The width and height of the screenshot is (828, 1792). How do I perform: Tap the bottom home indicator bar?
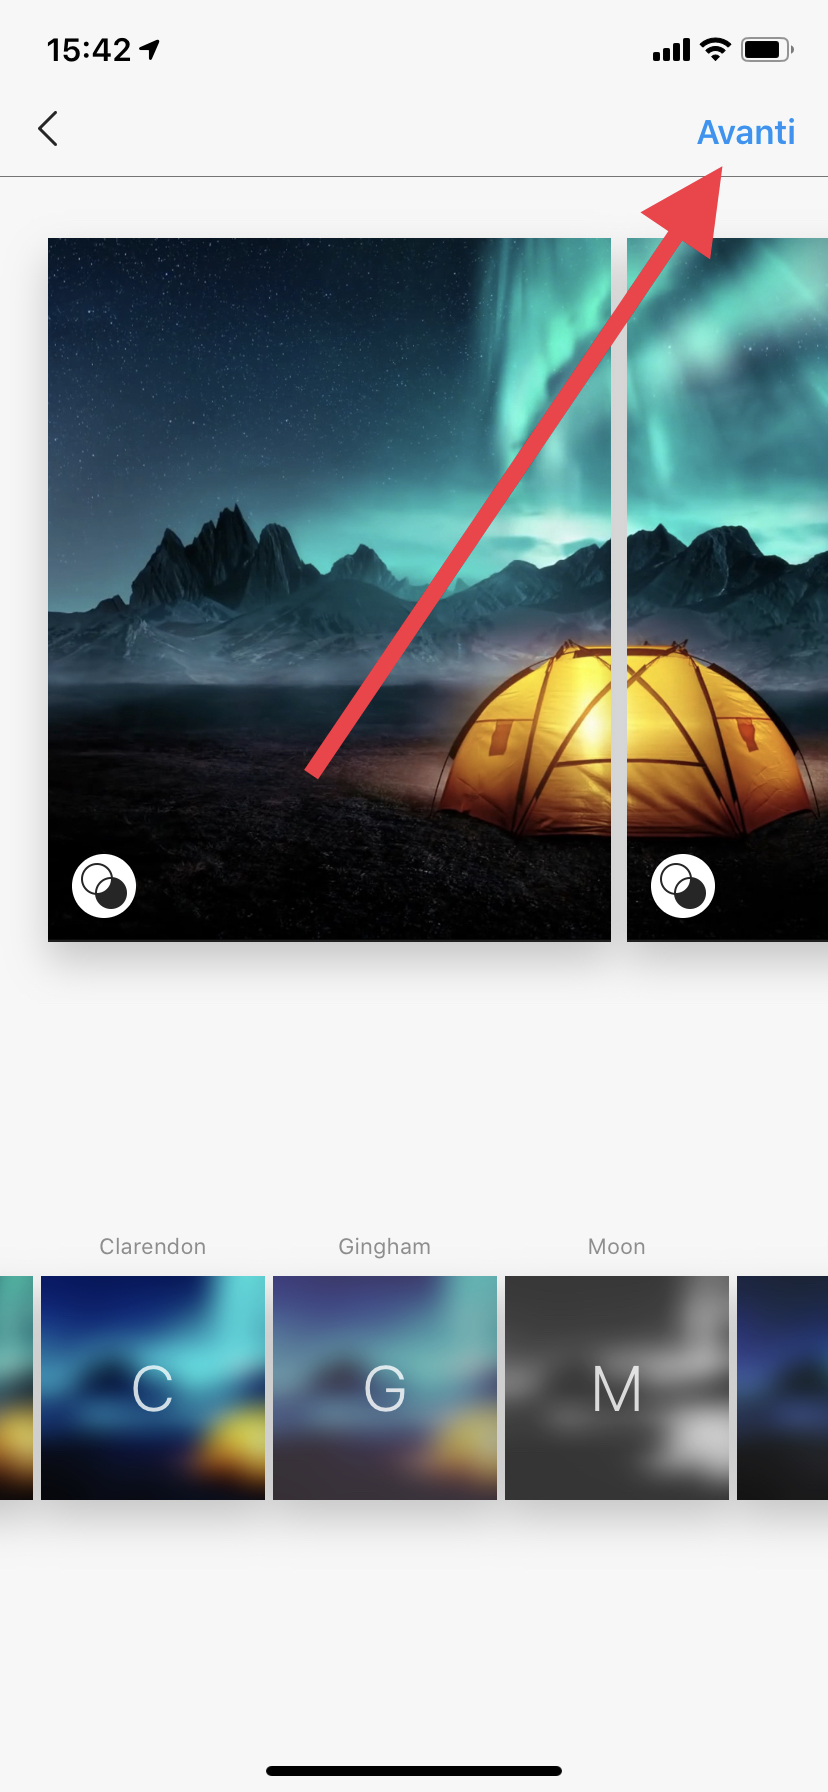click(414, 1771)
